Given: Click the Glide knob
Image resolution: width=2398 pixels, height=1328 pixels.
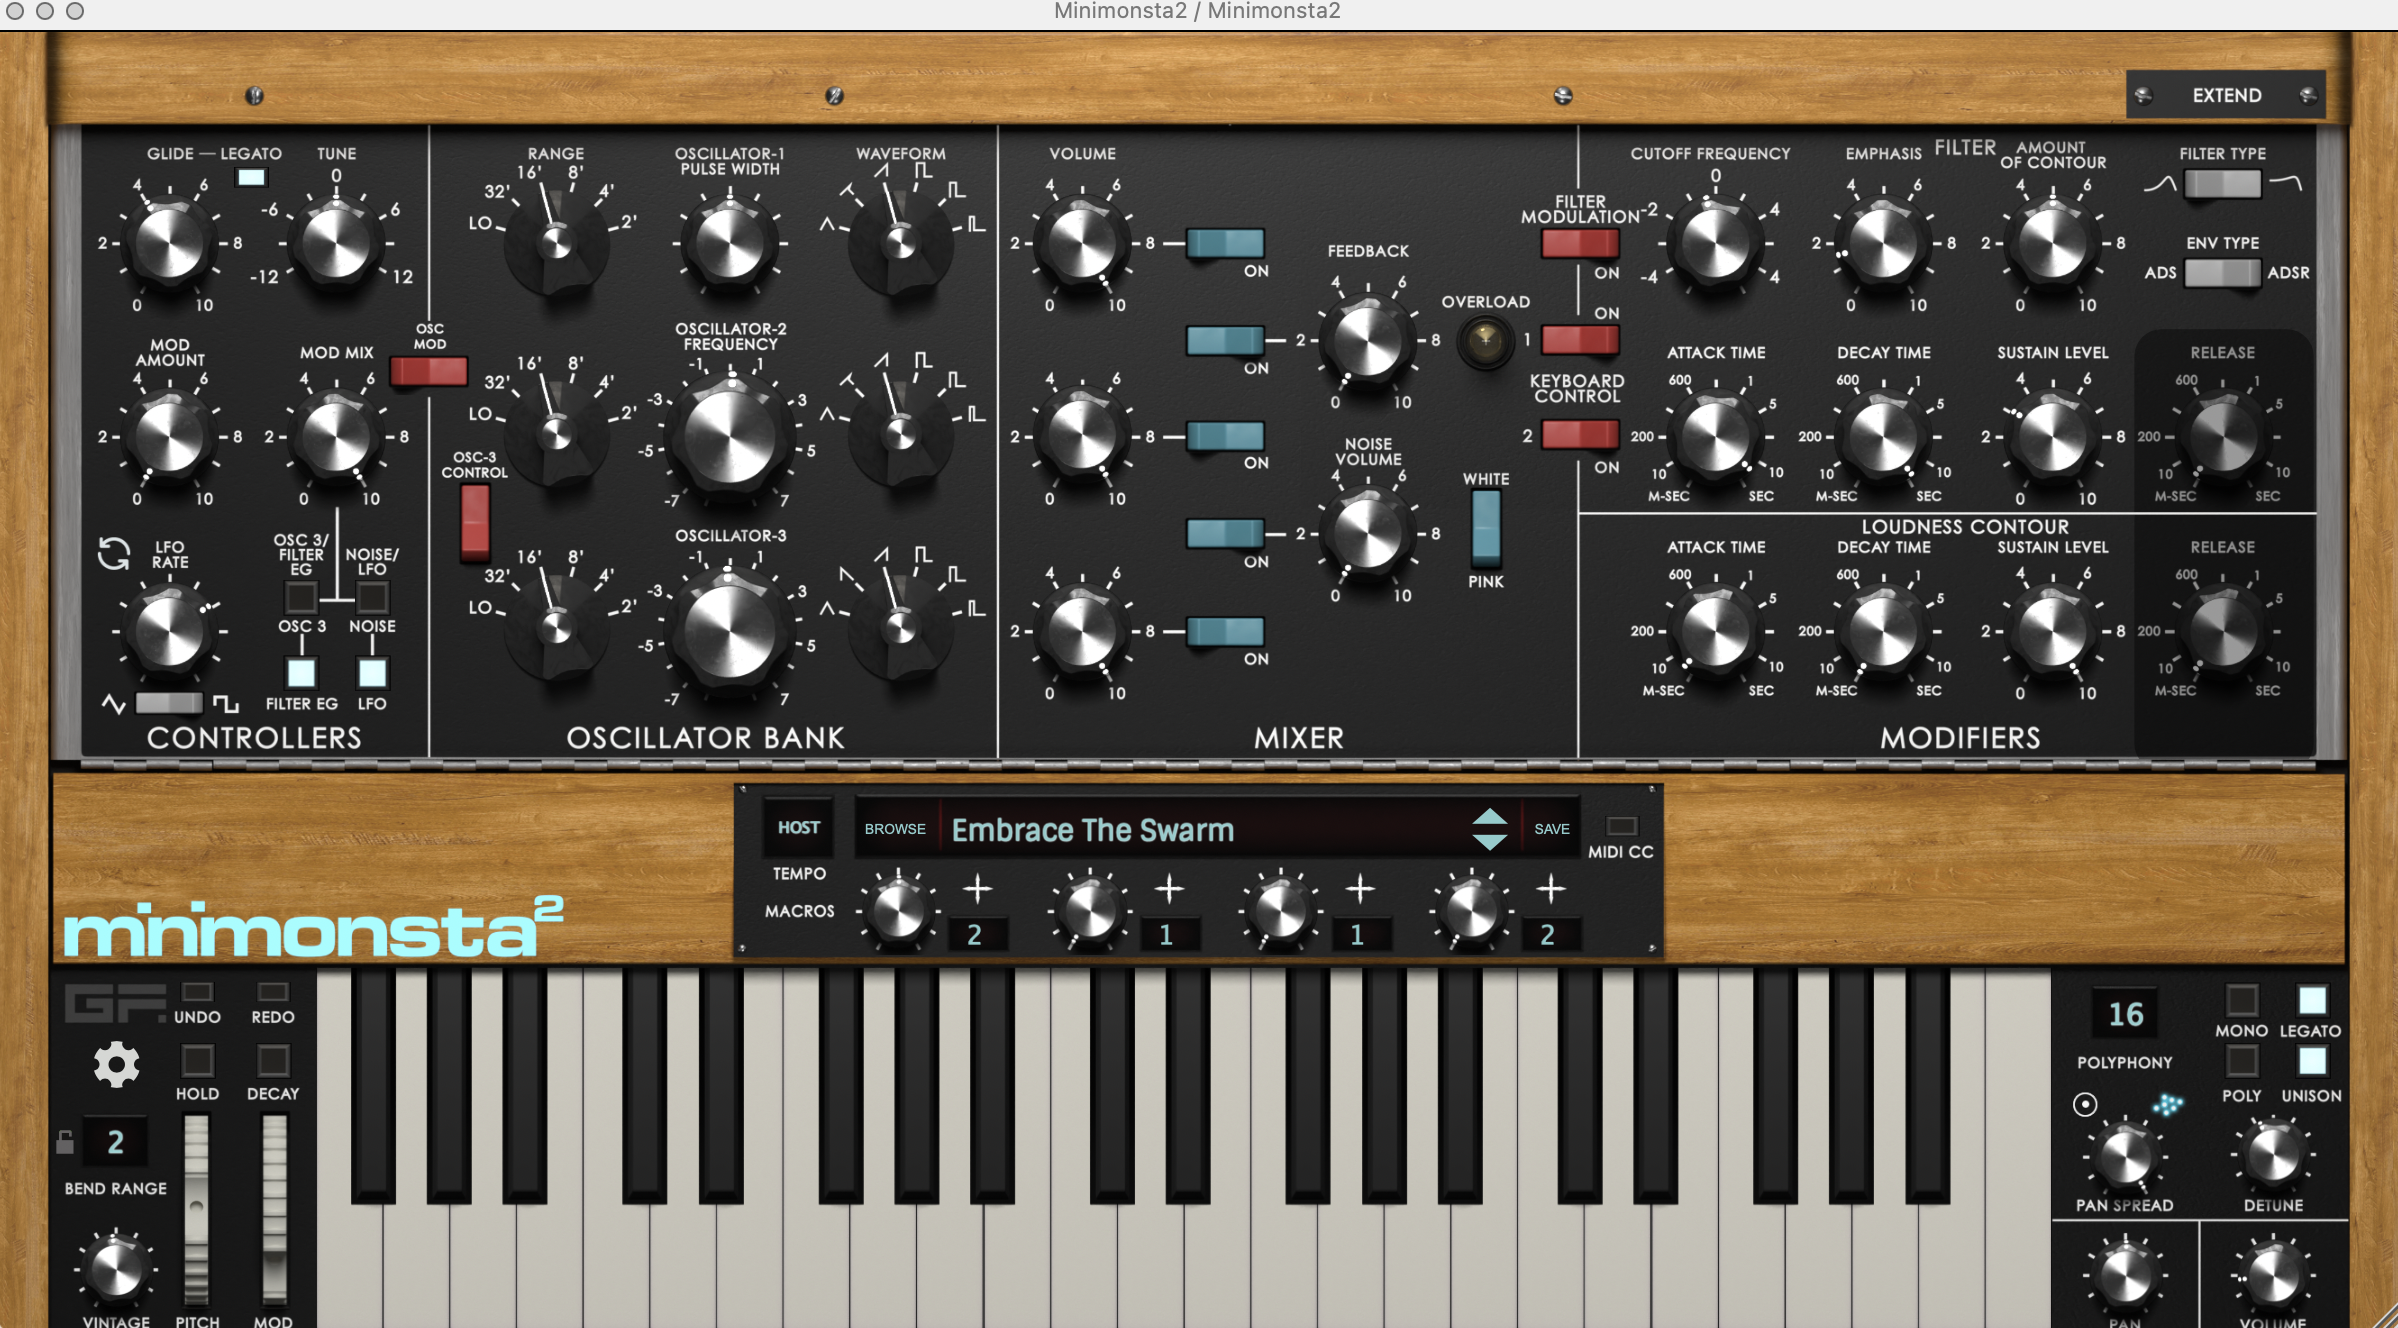Looking at the screenshot, I should tap(169, 243).
